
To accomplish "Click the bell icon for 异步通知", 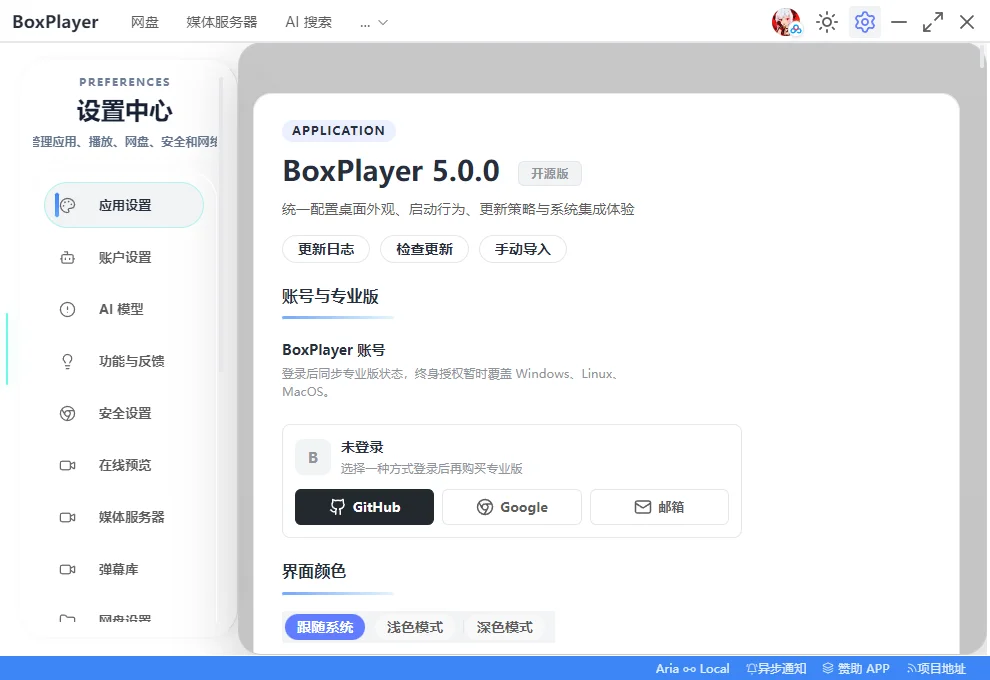I will click(751, 669).
